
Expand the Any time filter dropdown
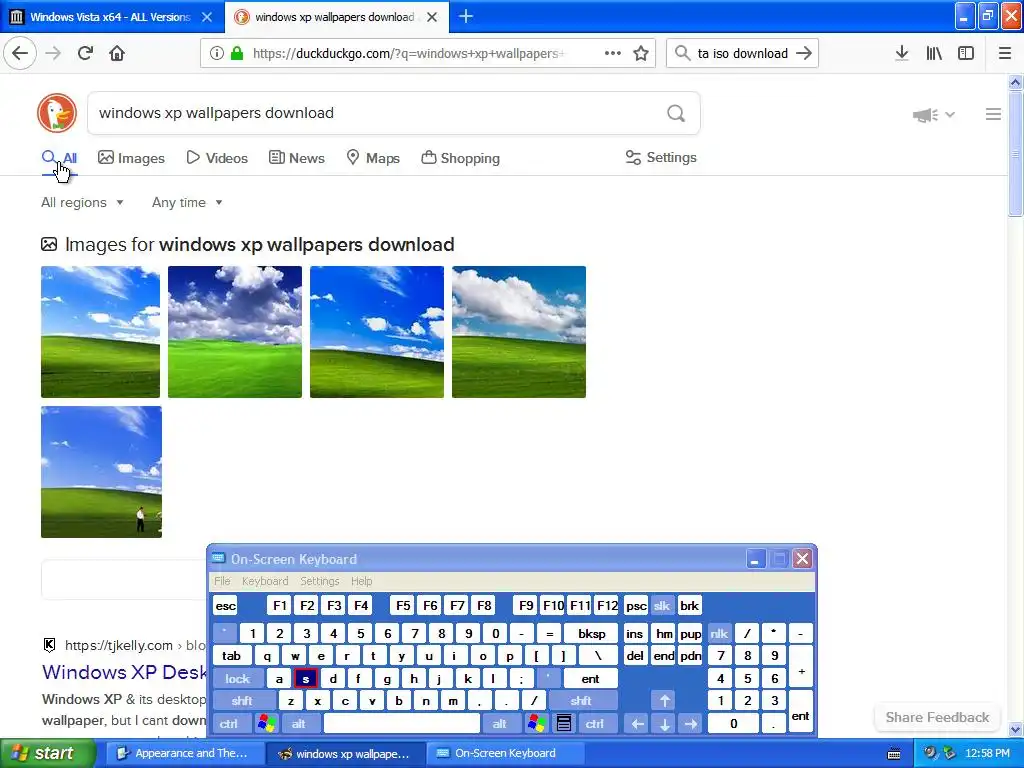click(187, 202)
